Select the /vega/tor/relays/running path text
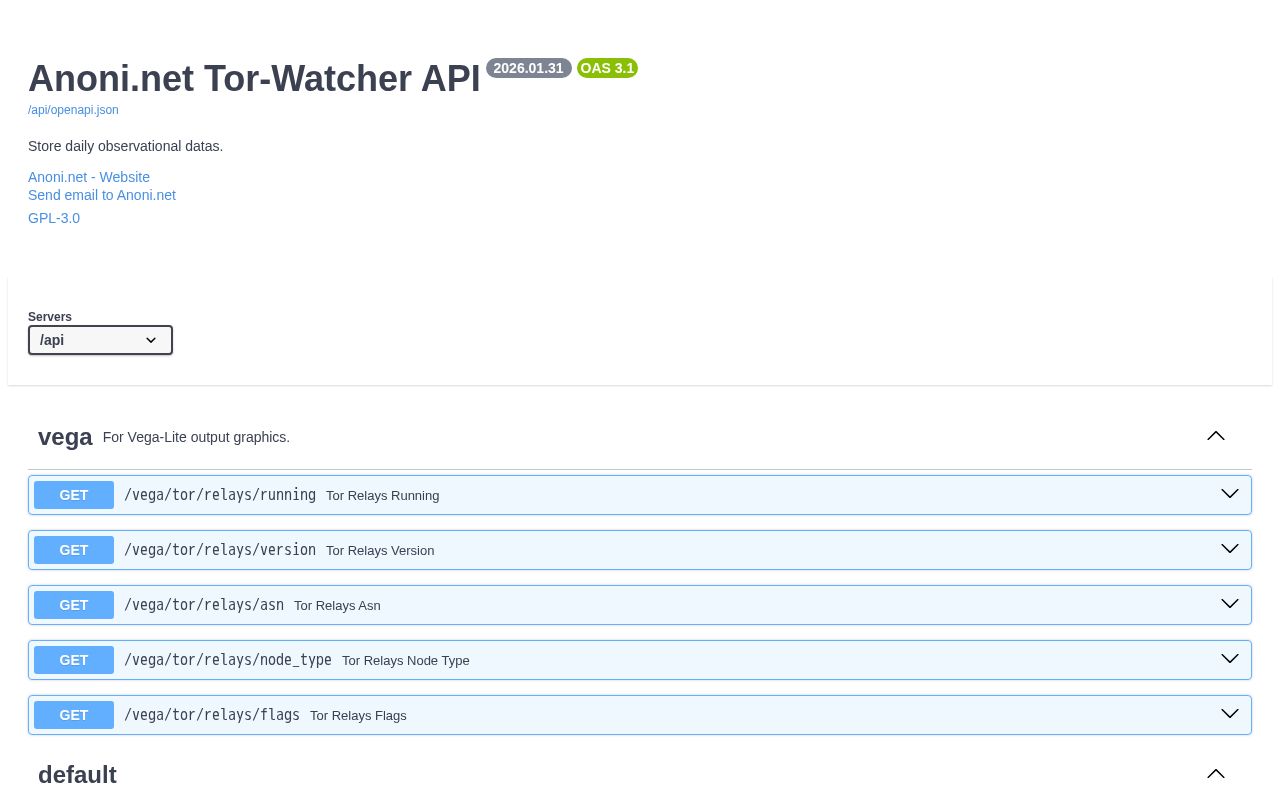Screen dimensions: 1280x800 (x=220, y=495)
